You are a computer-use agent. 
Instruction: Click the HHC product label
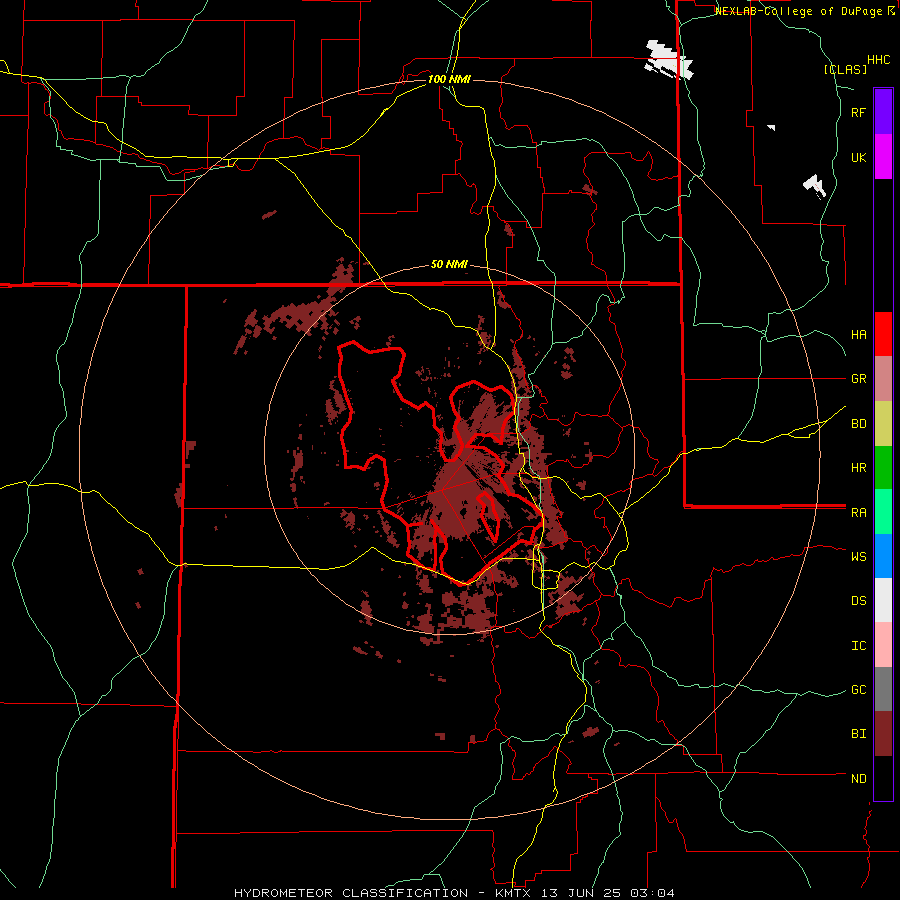pyautogui.click(x=879, y=60)
